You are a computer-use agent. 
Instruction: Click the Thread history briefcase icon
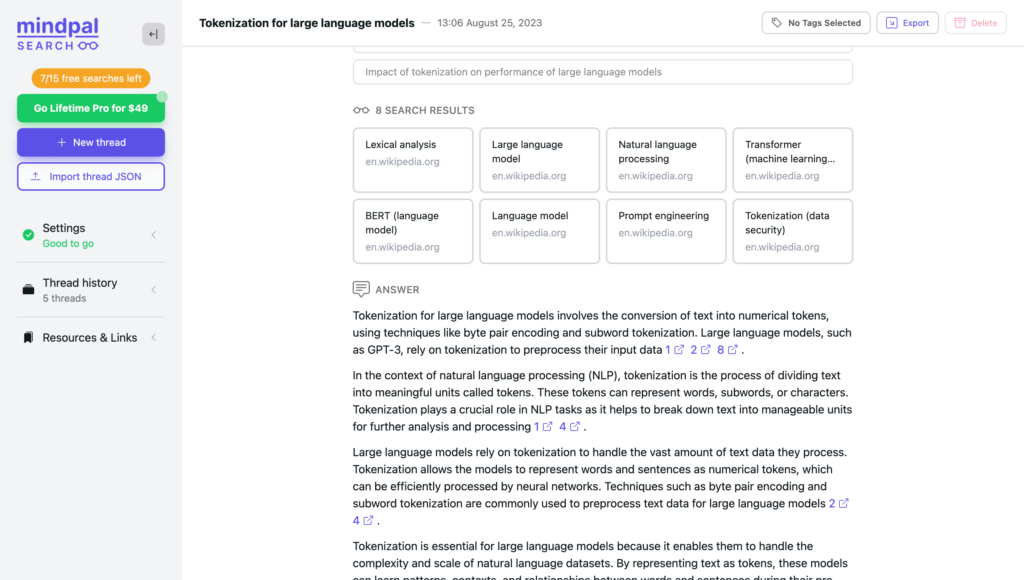(x=28, y=290)
